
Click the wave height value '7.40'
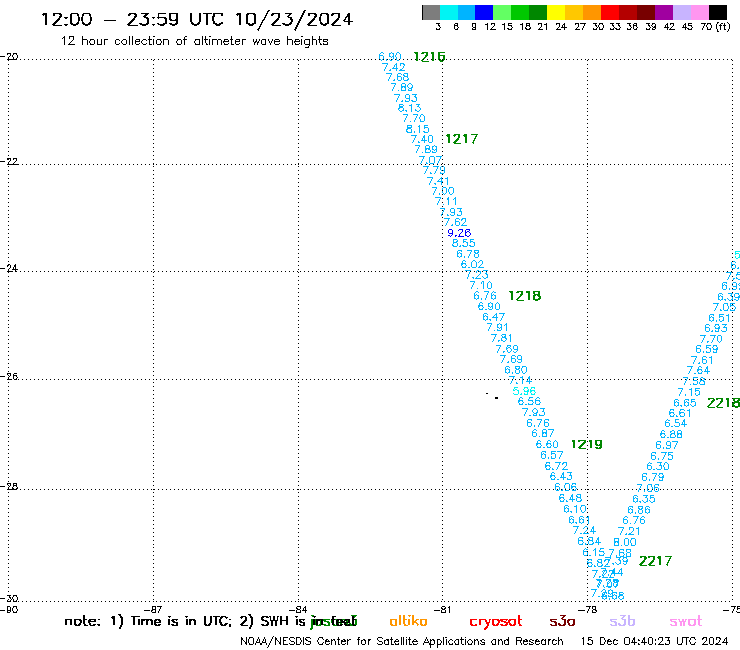422,139
